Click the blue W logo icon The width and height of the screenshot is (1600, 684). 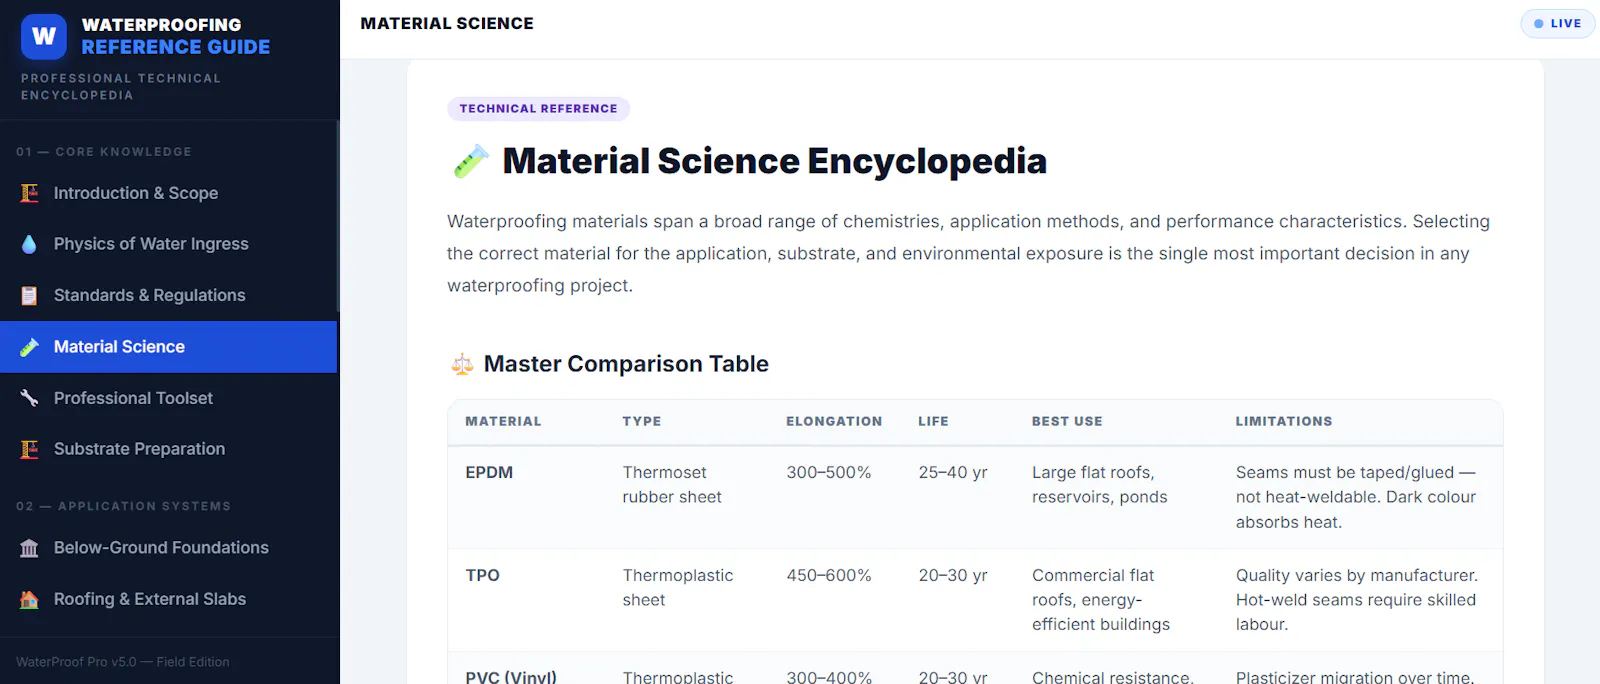click(44, 37)
